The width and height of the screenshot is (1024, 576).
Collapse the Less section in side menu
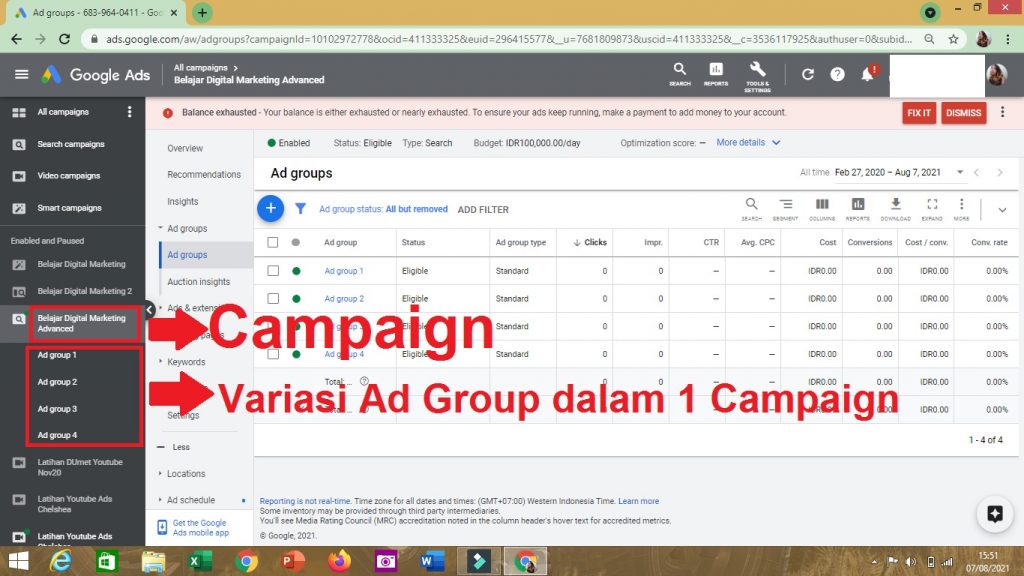tap(180, 447)
